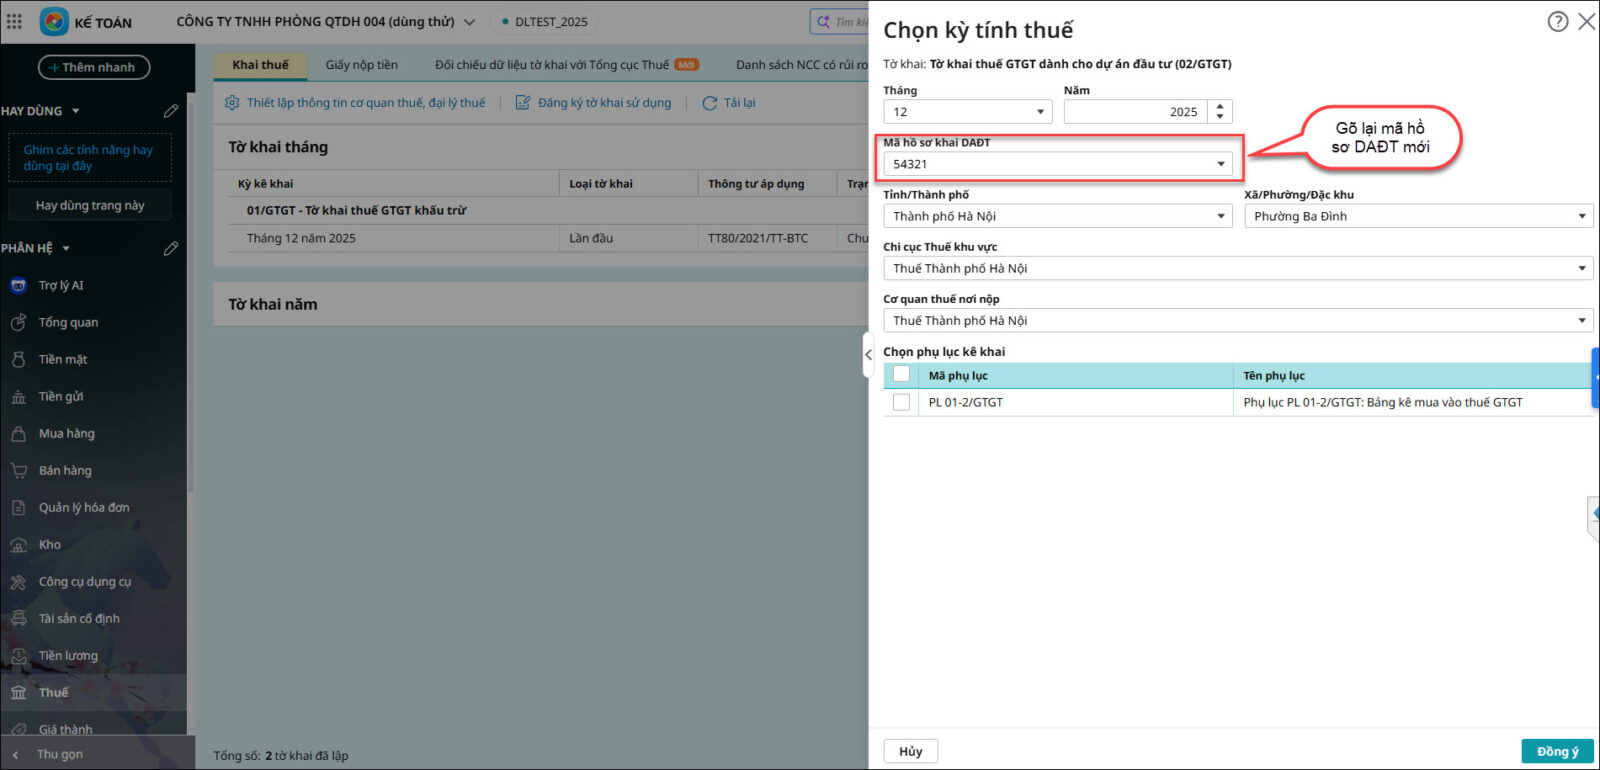Screen dimensions: 1600x770
Task: Open Trợ lý AI from sidebar
Action: [x=60, y=286]
